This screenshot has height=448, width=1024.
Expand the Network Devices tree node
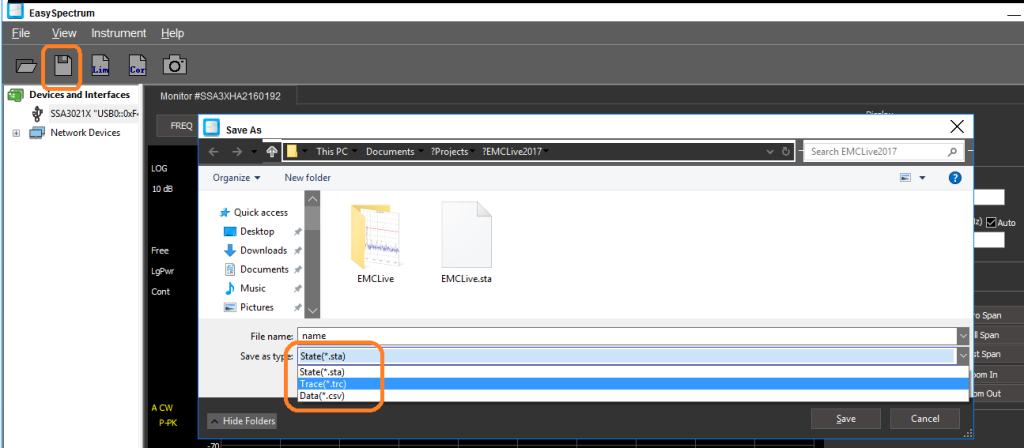click(16, 133)
